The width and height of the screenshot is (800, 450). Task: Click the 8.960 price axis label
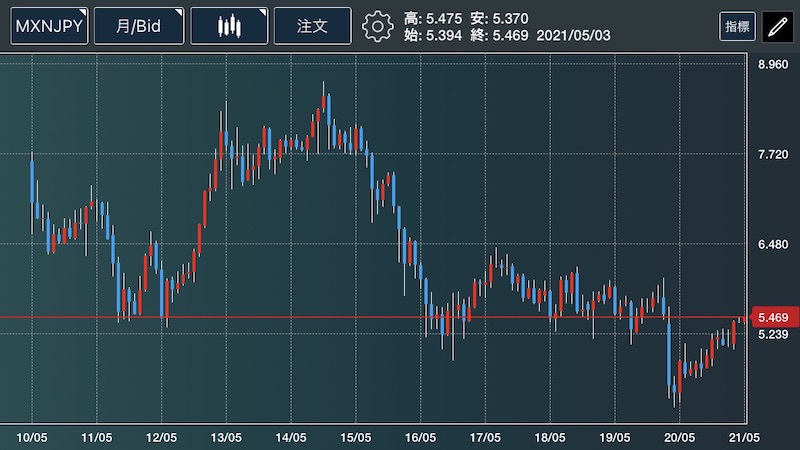pos(773,65)
